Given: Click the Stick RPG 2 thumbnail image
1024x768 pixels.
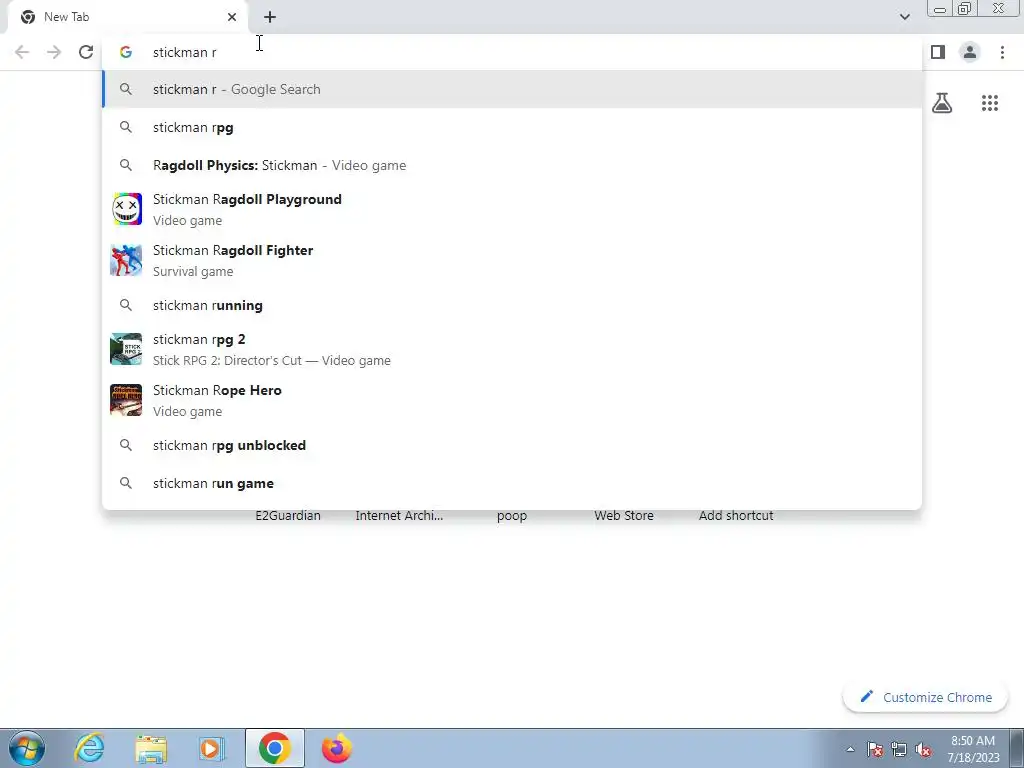Looking at the screenshot, I should [x=126, y=349].
